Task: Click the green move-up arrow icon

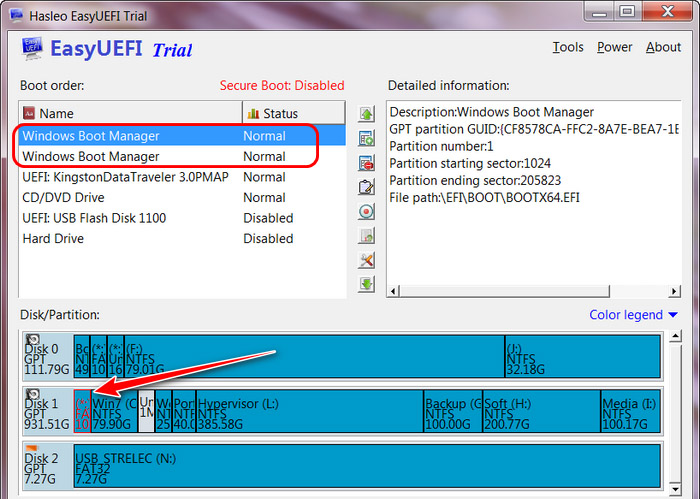Action: tap(366, 114)
